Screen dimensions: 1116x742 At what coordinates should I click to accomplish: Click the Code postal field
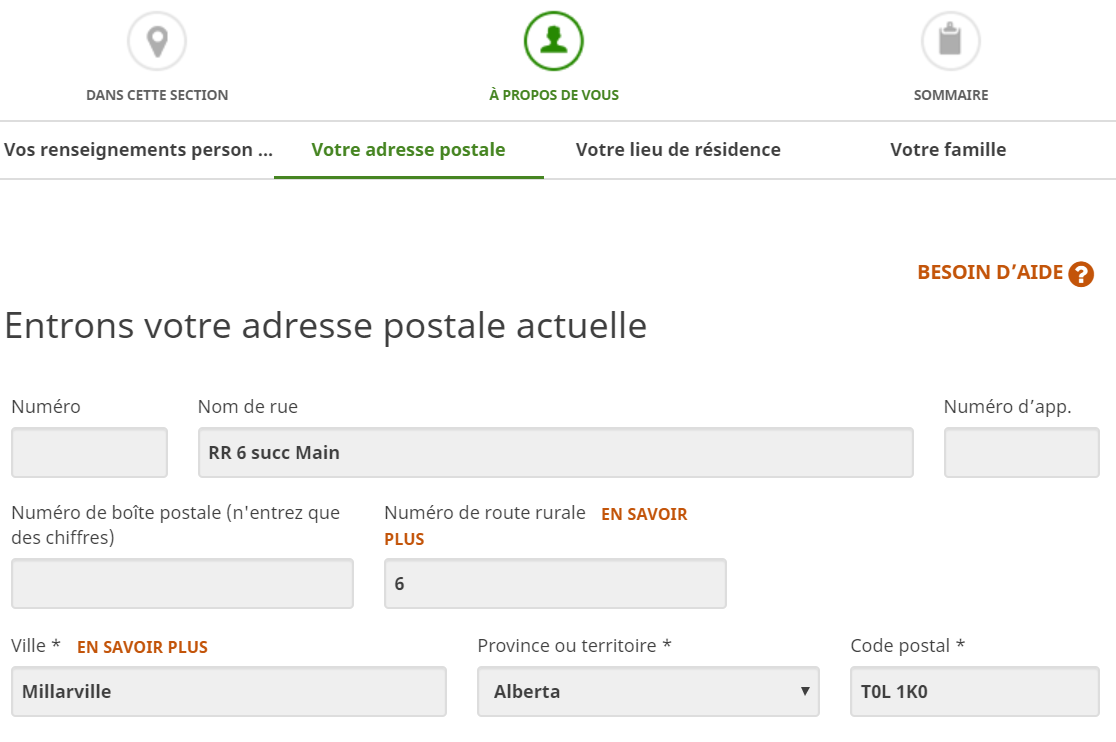[x=975, y=691]
